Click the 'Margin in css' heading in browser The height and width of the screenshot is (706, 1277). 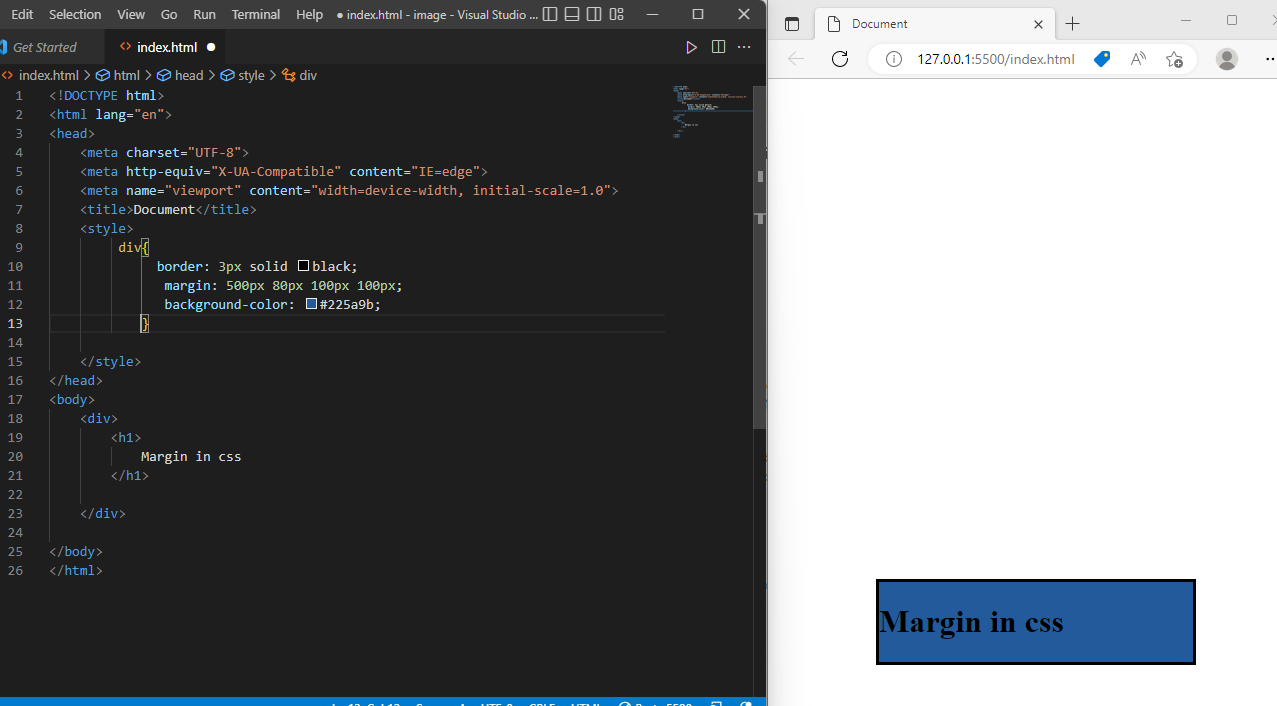[x=971, y=622]
